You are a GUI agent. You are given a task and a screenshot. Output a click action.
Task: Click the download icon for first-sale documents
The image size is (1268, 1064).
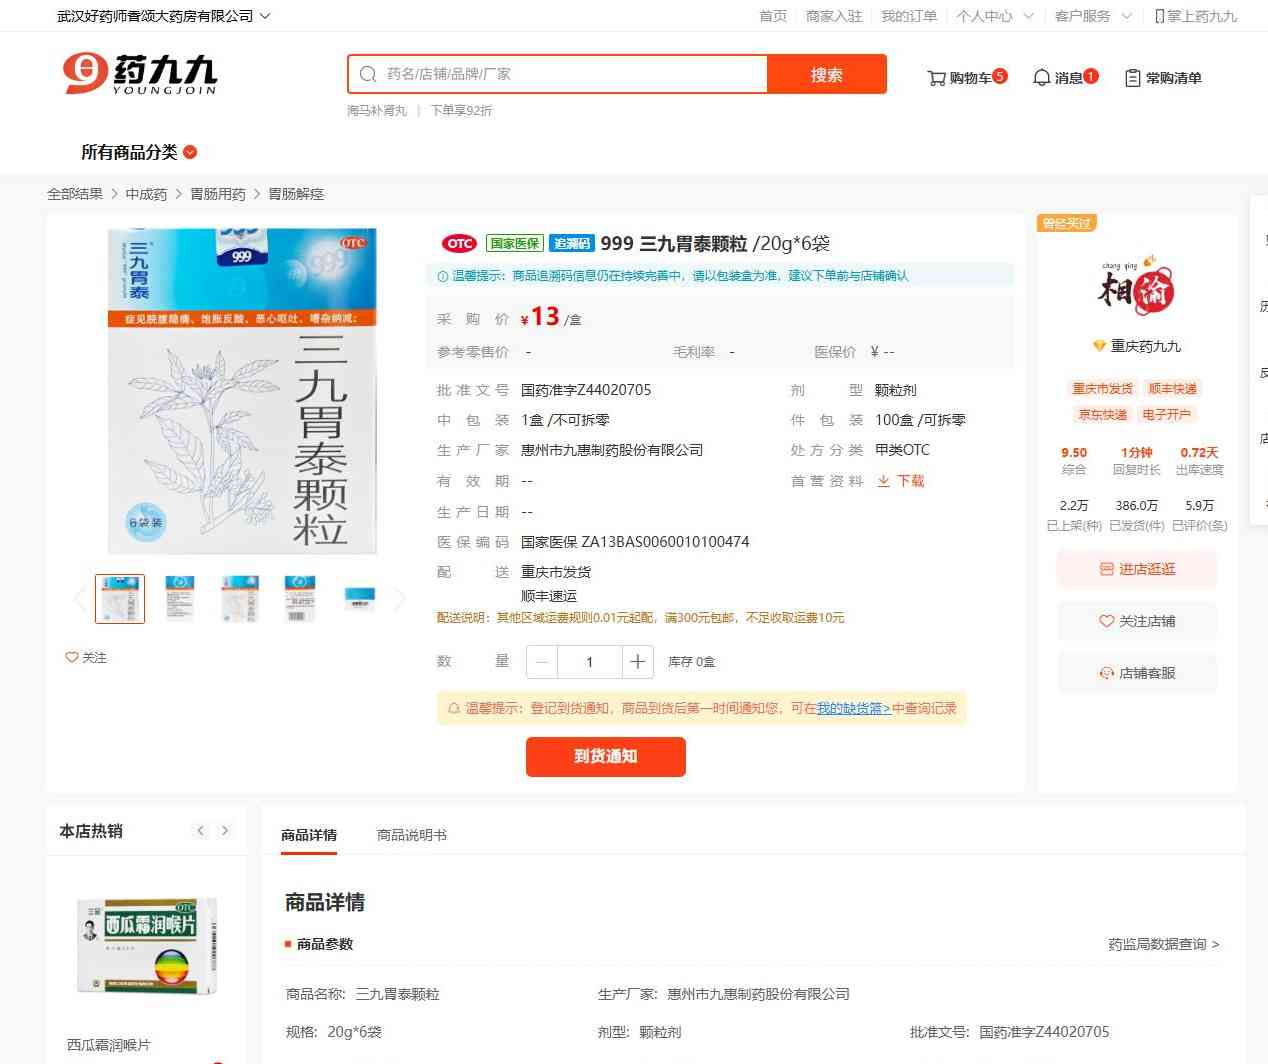(883, 481)
